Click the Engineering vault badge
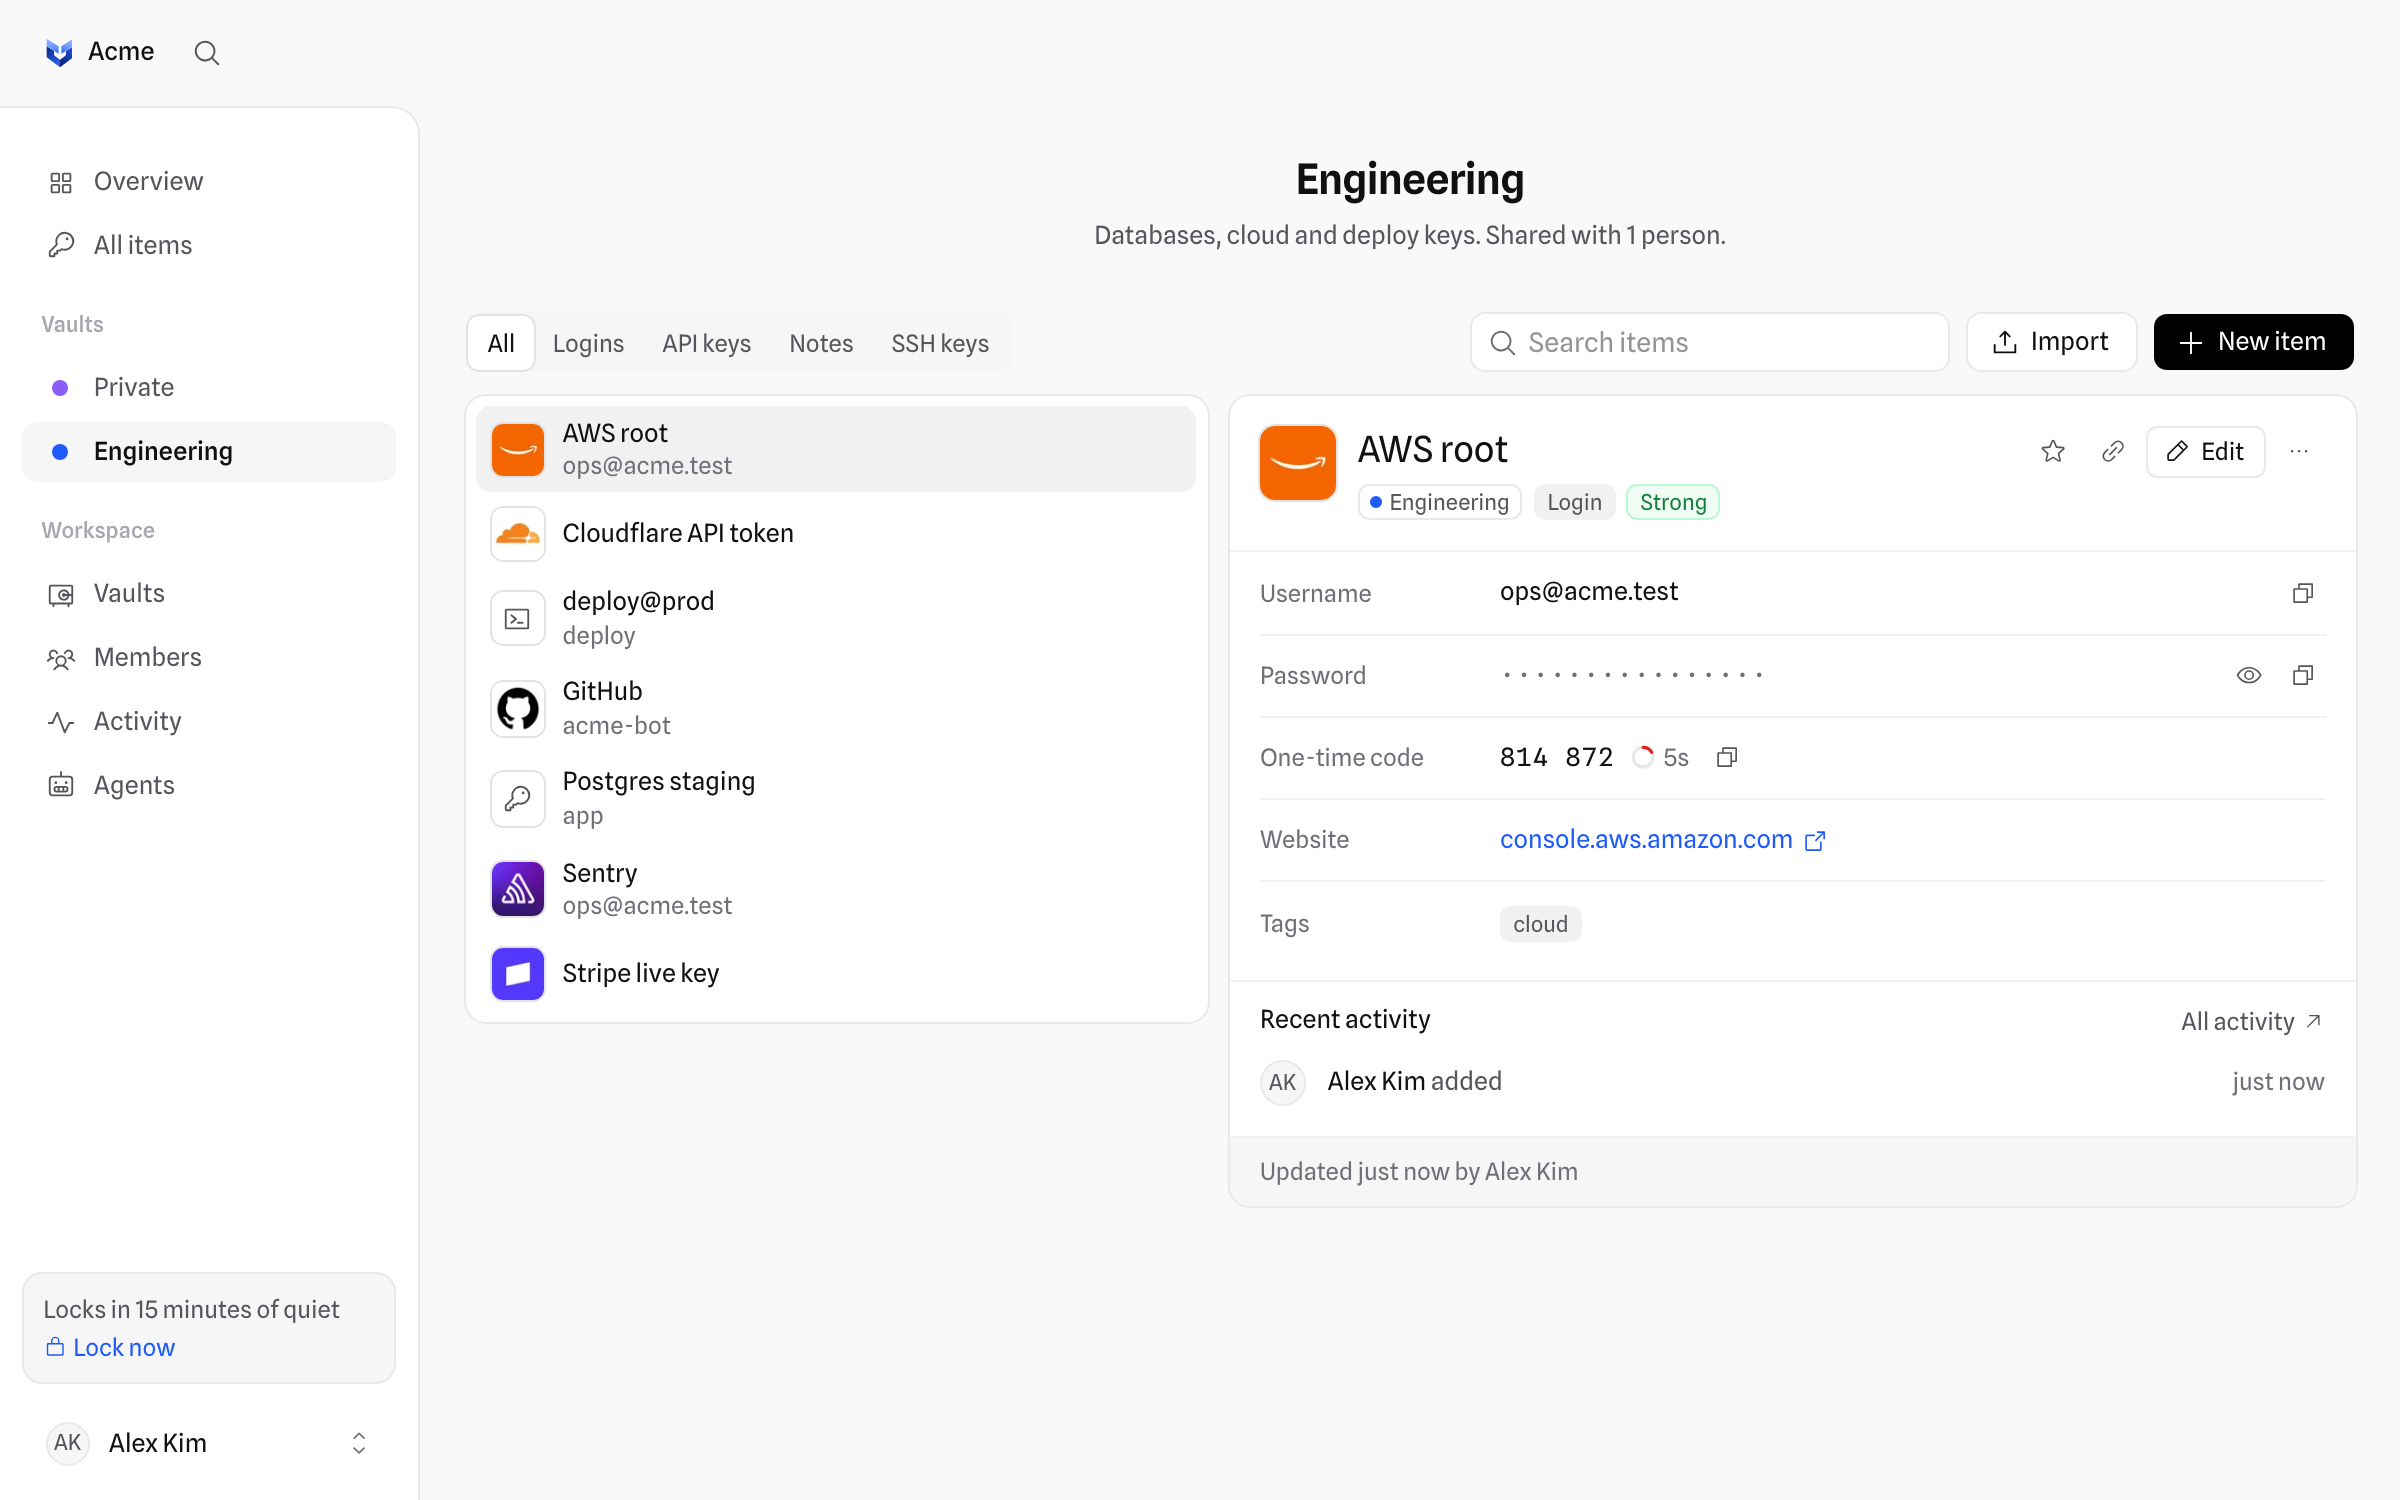This screenshot has height=1500, width=2400. point(1440,502)
